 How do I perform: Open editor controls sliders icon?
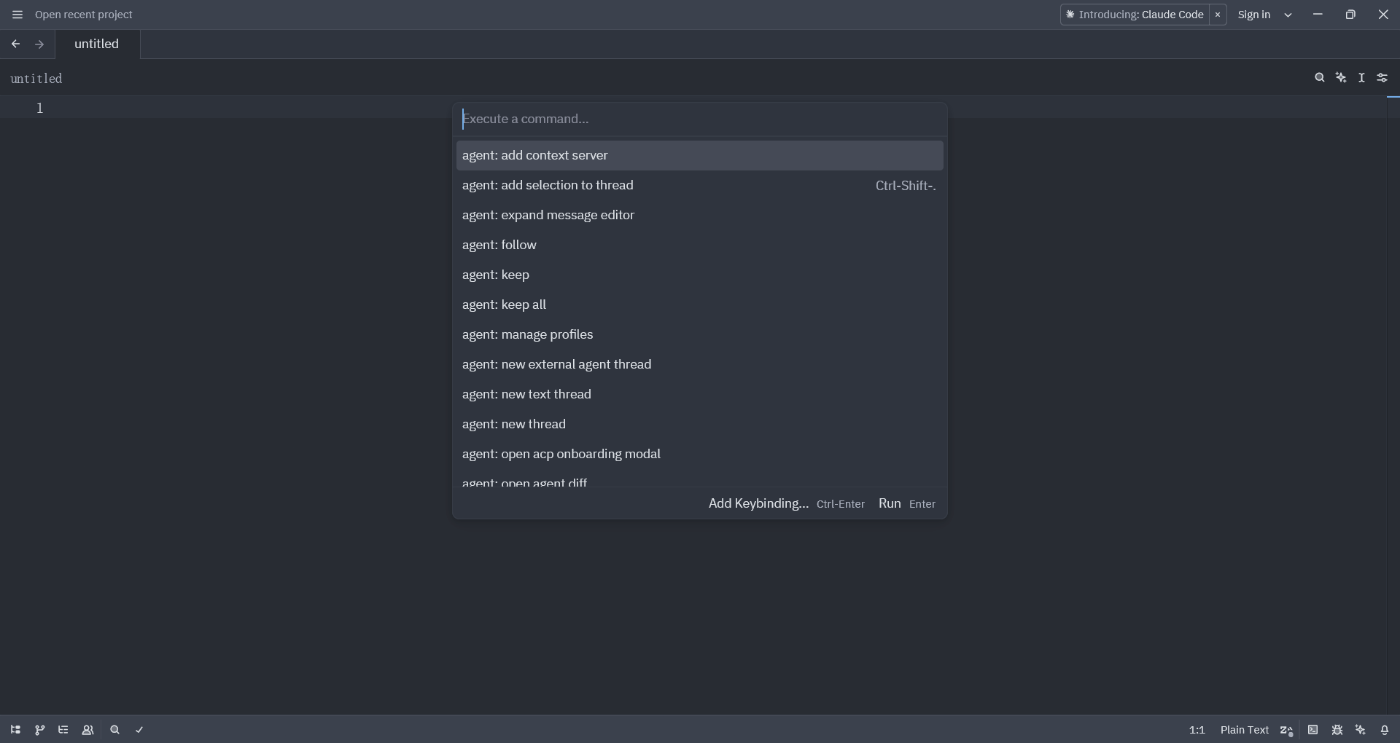1382,78
